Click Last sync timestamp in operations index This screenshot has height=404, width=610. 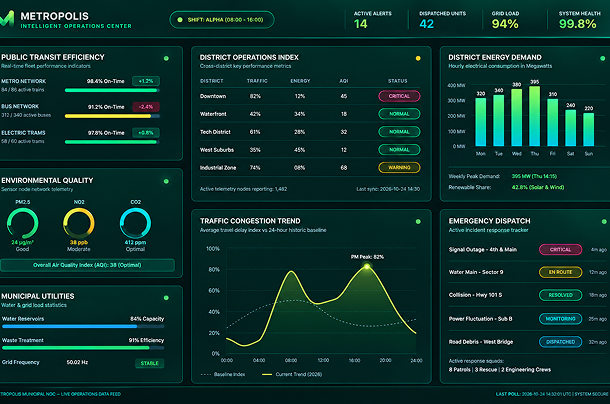(388, 189)
